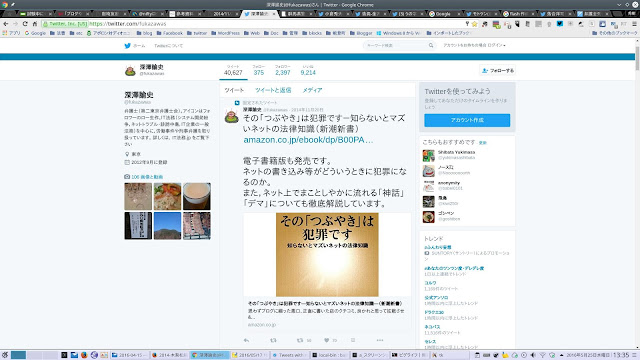Open the 公式アンソロ trend link

pos(436,298)
